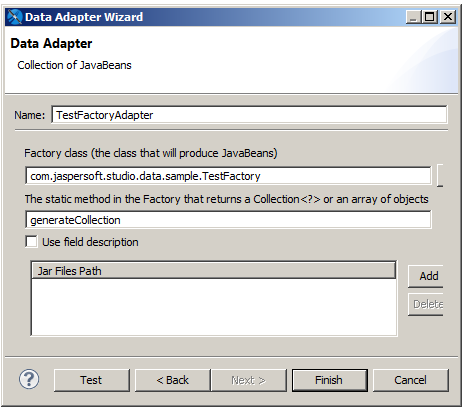This screenshot has width=463, height=410.
Task: Click the Data Adapter Wizard title icon
Action: click(15, 17)
